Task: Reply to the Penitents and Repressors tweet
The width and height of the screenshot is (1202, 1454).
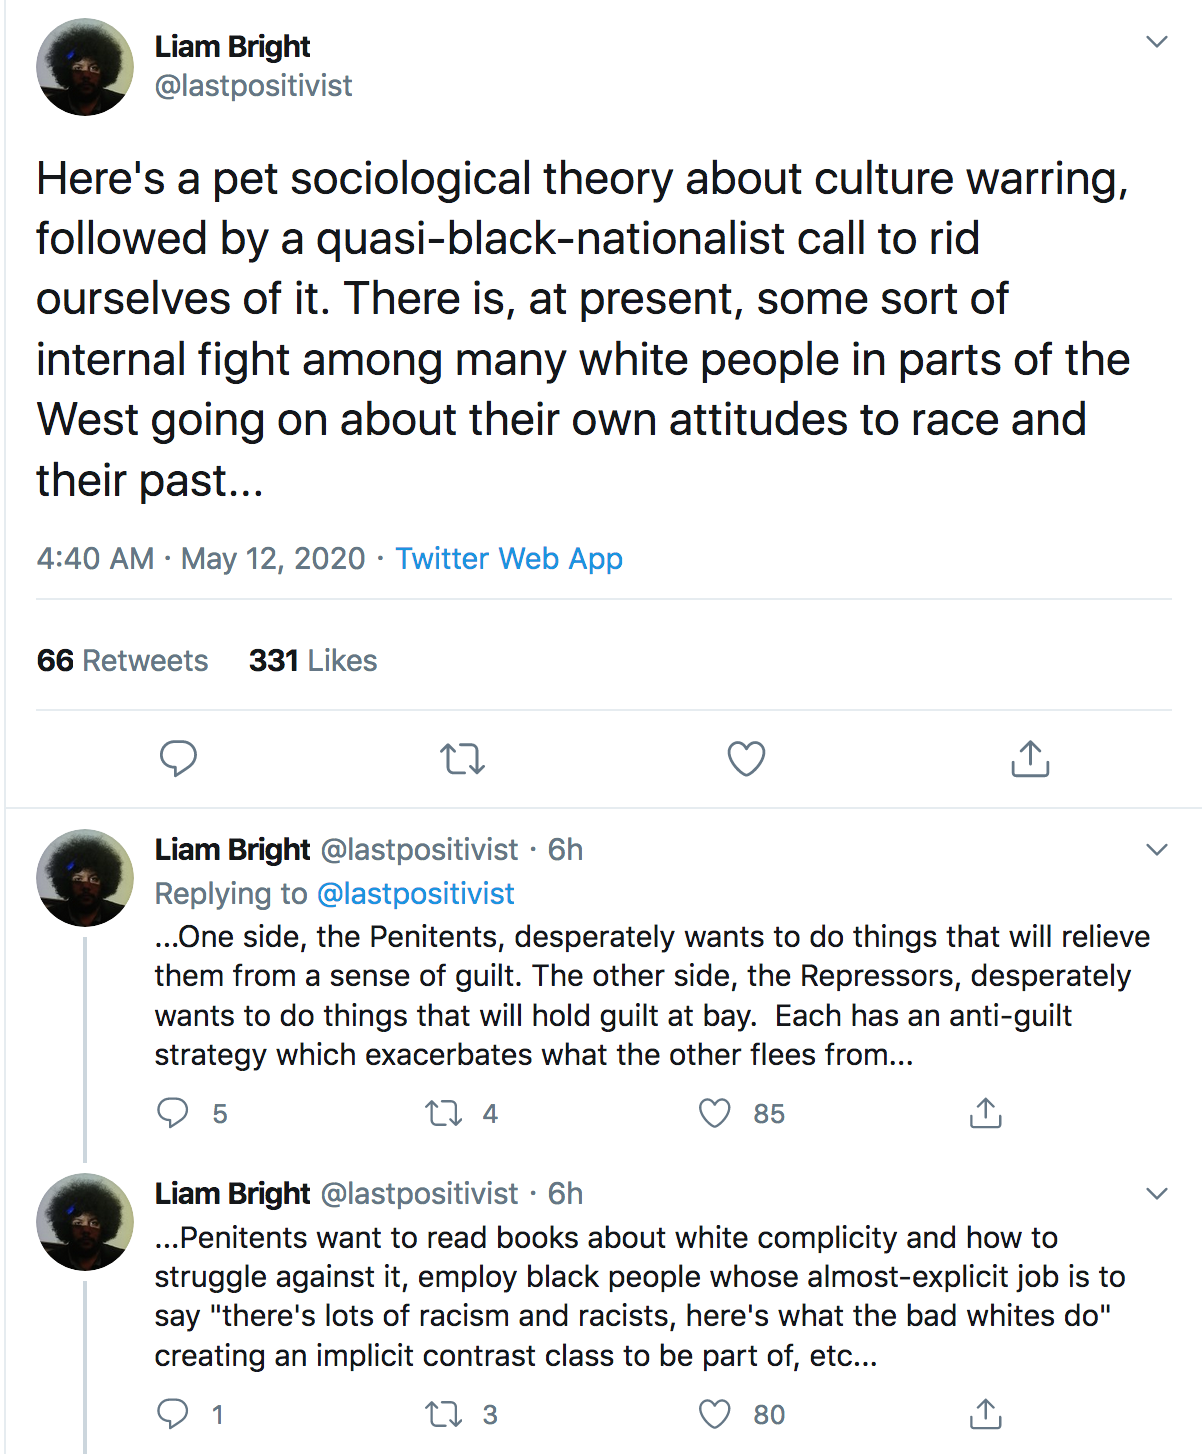Action: [x=173, y=1113]
